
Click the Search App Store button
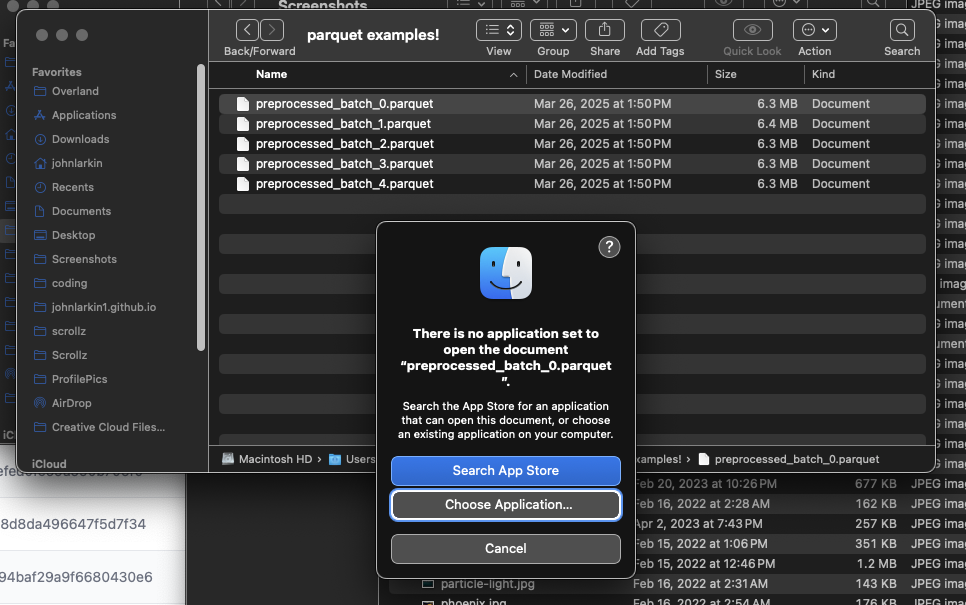(505, 471)
